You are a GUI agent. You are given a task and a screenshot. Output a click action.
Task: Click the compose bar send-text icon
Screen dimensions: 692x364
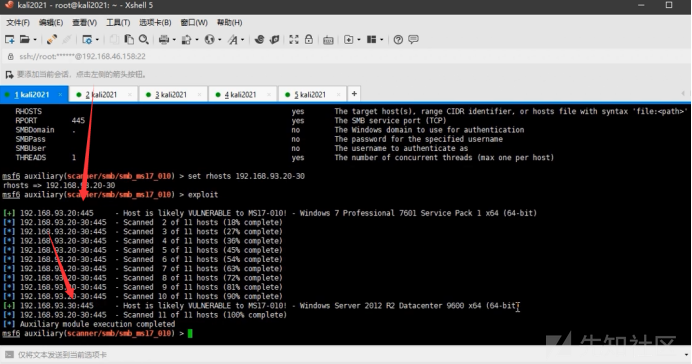tap(9, 354)
